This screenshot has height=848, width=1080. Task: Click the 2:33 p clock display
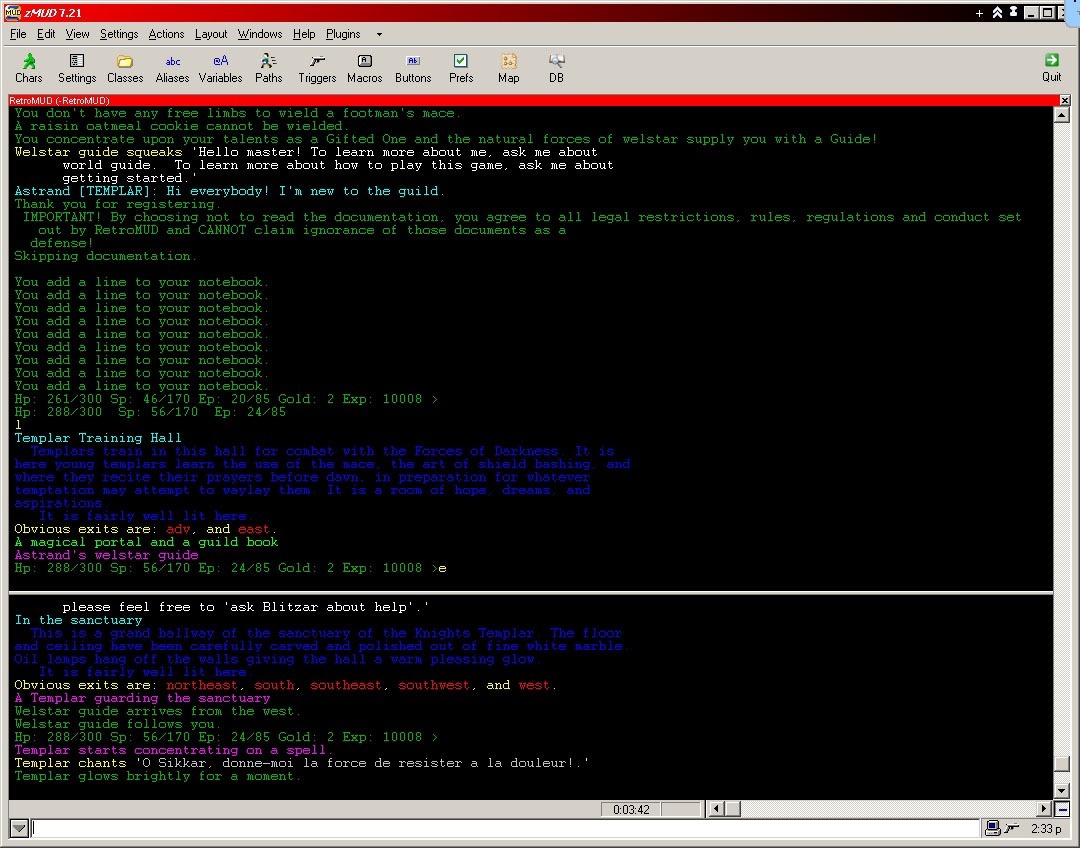[1046, 829]
